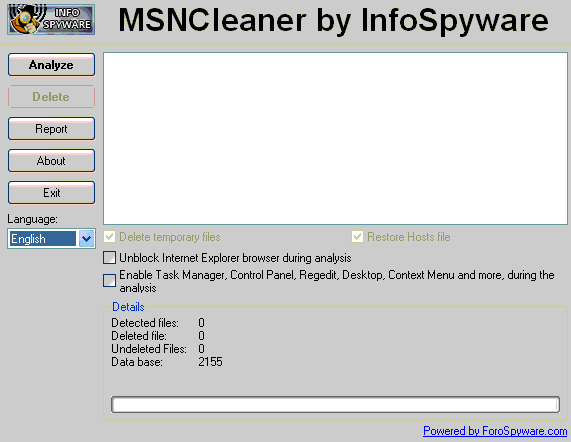Click the InfoSpyware logo image
The height and width of the screenshot is (442, 571).
(x=51, y=19)
